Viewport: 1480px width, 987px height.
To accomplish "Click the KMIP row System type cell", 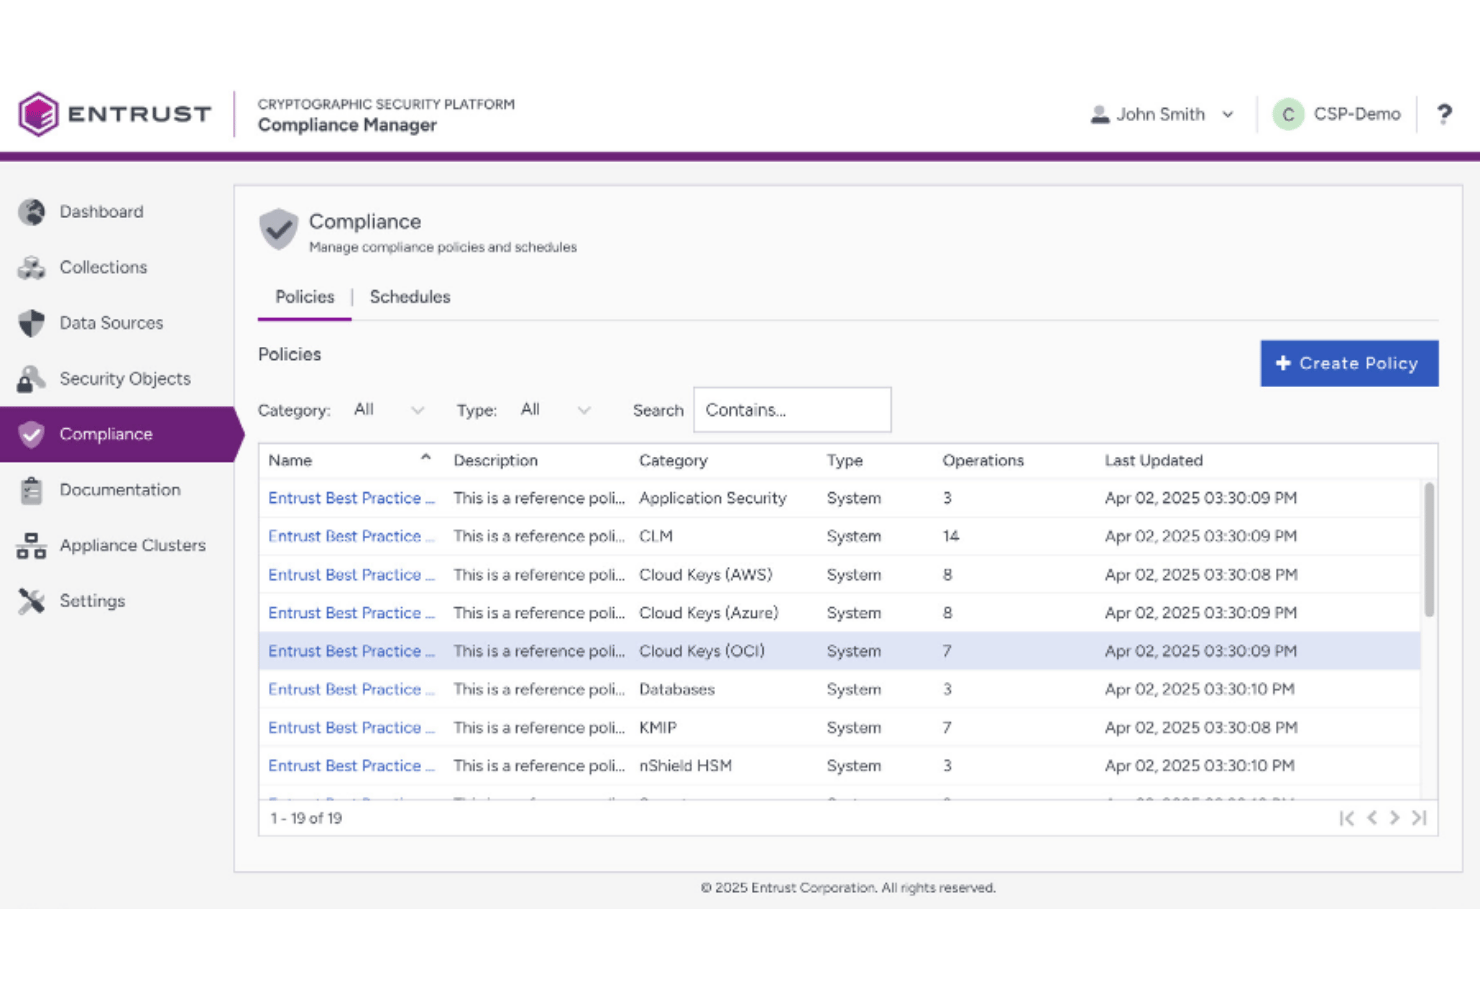I will click(853, 728).
